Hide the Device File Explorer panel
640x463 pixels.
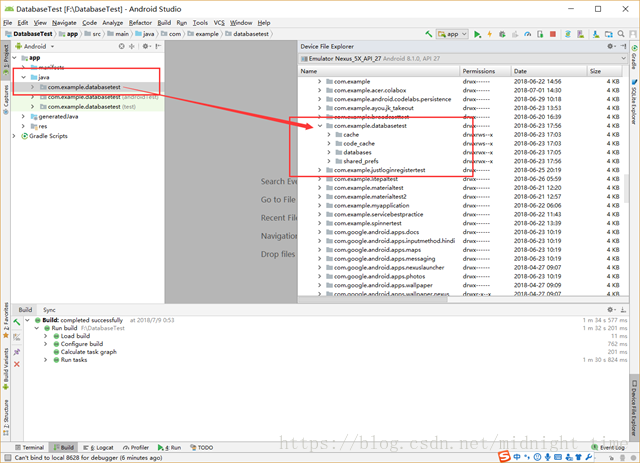point(624,47)
